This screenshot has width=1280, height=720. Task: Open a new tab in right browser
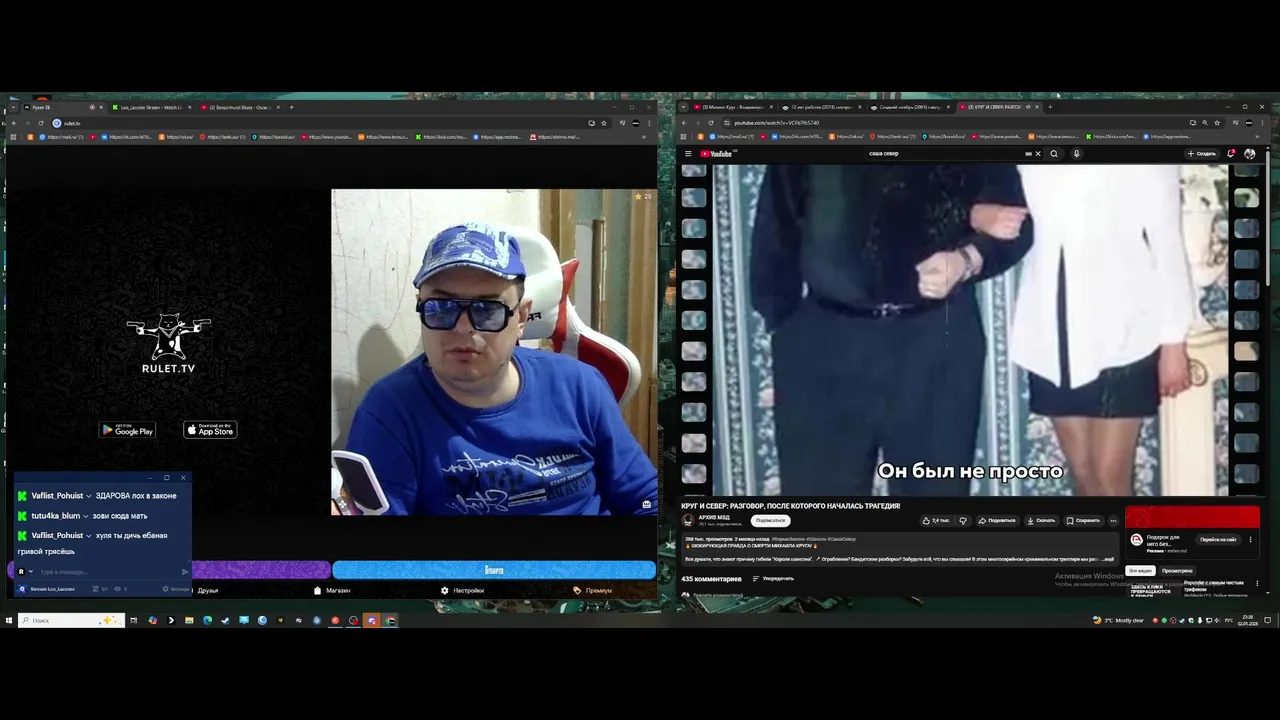pyautogui.click(x=1049, y=107)
